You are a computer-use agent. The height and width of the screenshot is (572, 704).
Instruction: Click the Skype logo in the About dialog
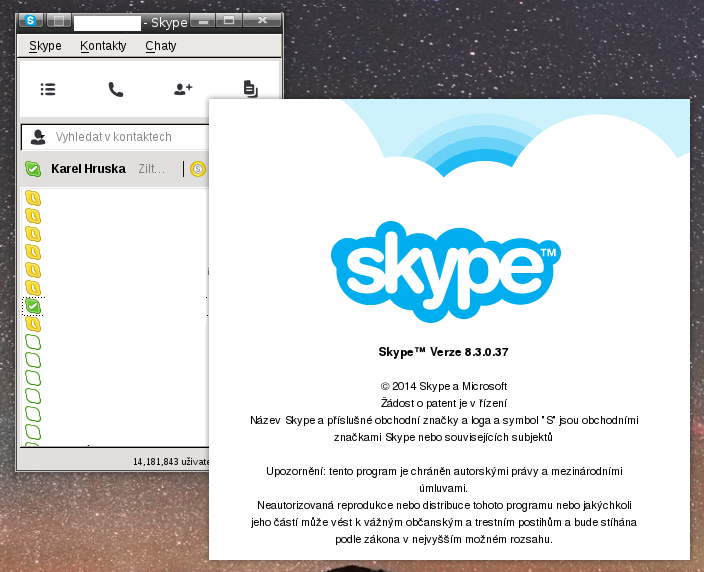pyautogui.click(x=445, y=272)
